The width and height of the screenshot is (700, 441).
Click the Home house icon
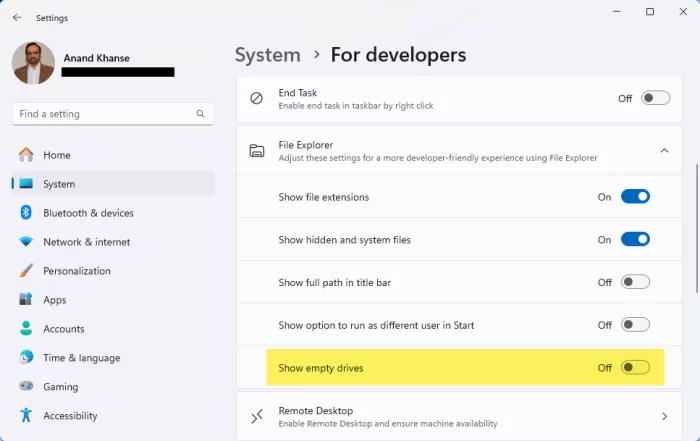click(x=26, y=154)
